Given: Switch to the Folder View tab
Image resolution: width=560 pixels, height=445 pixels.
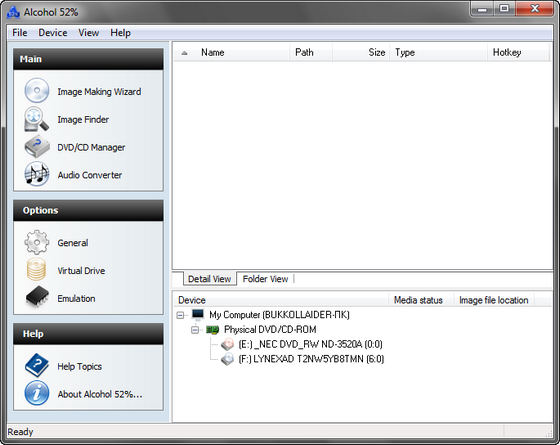Looking at the screenshot, I should pyautogui.click(x=265, y=279).
